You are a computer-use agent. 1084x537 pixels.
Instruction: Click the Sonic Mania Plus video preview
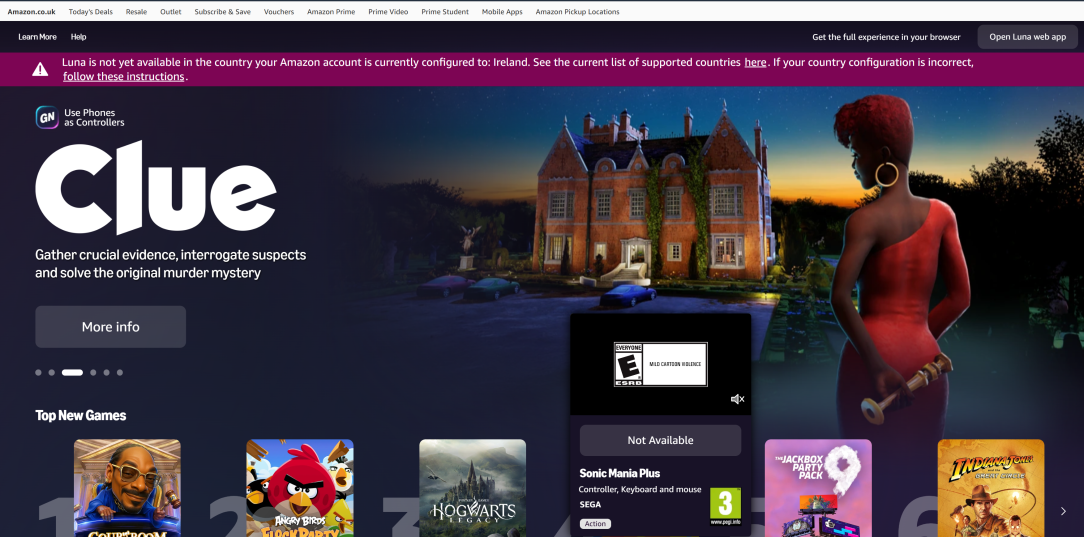[660, 364]
